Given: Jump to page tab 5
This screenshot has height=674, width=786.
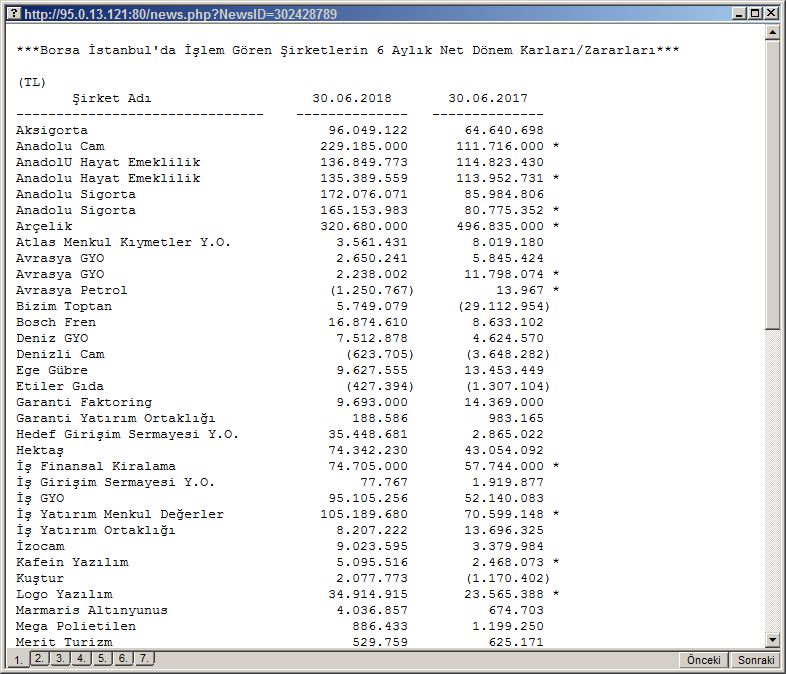Looking at the screenshot, I should (102, 658).
